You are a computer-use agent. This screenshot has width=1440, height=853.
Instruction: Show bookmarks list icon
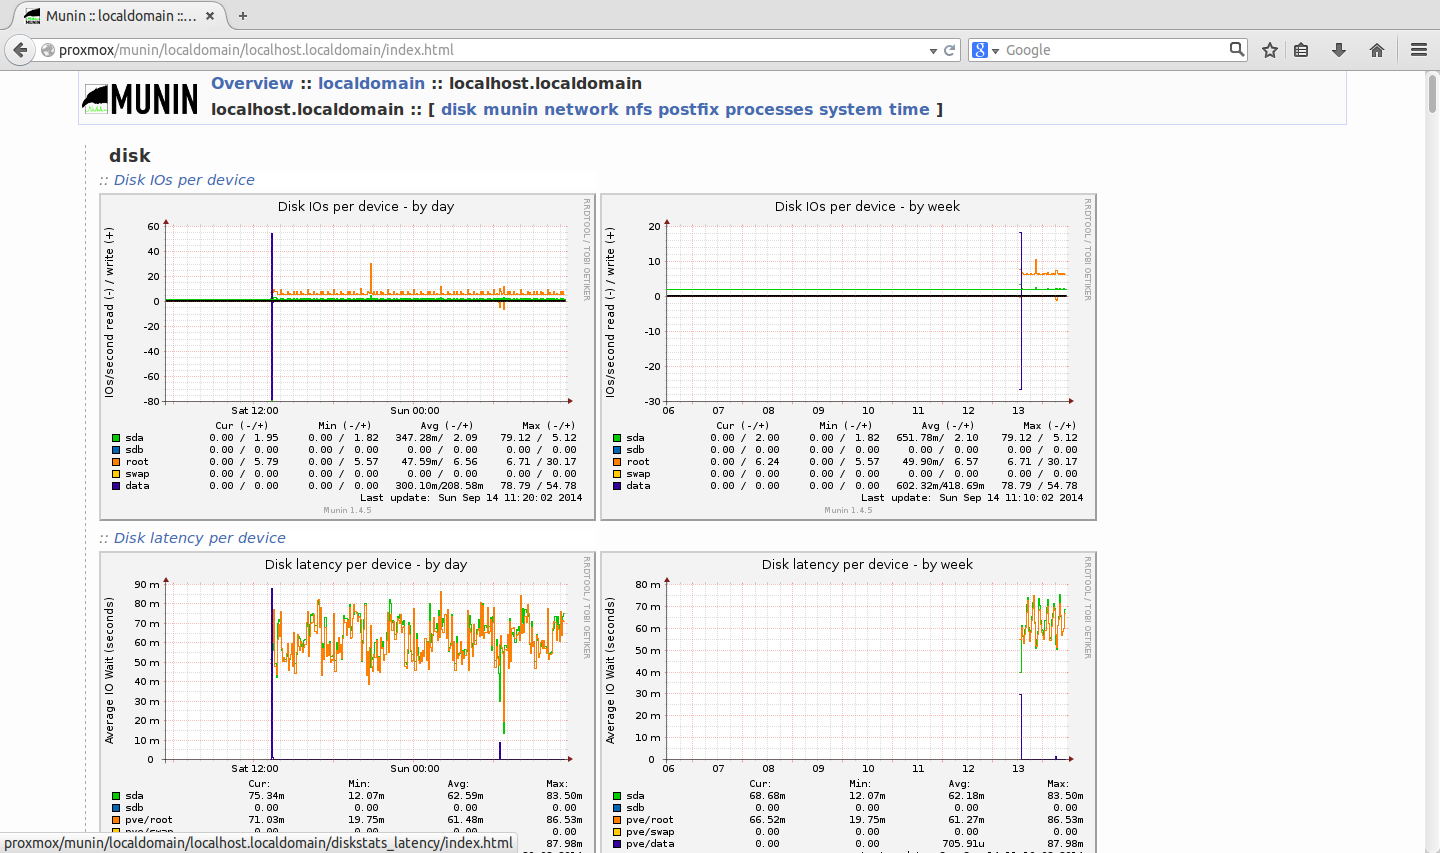point(1301,50)
